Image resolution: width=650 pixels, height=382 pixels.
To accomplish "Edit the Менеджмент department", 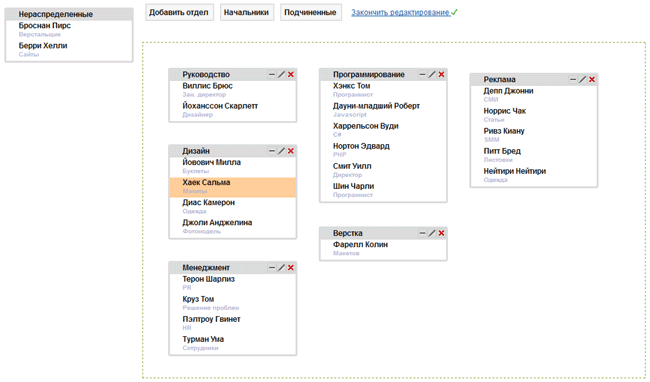I will point(281,268).
